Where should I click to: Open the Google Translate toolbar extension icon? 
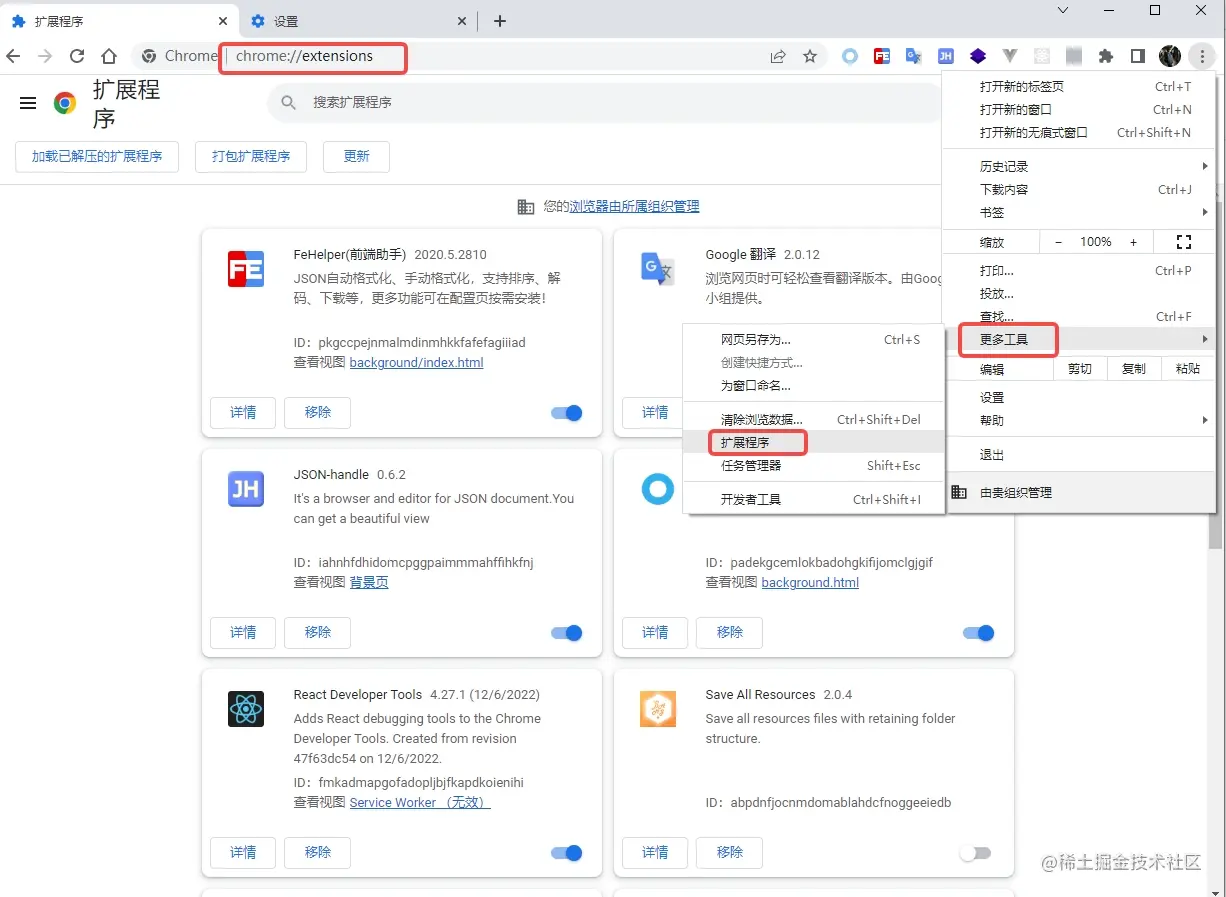(914, 56)
